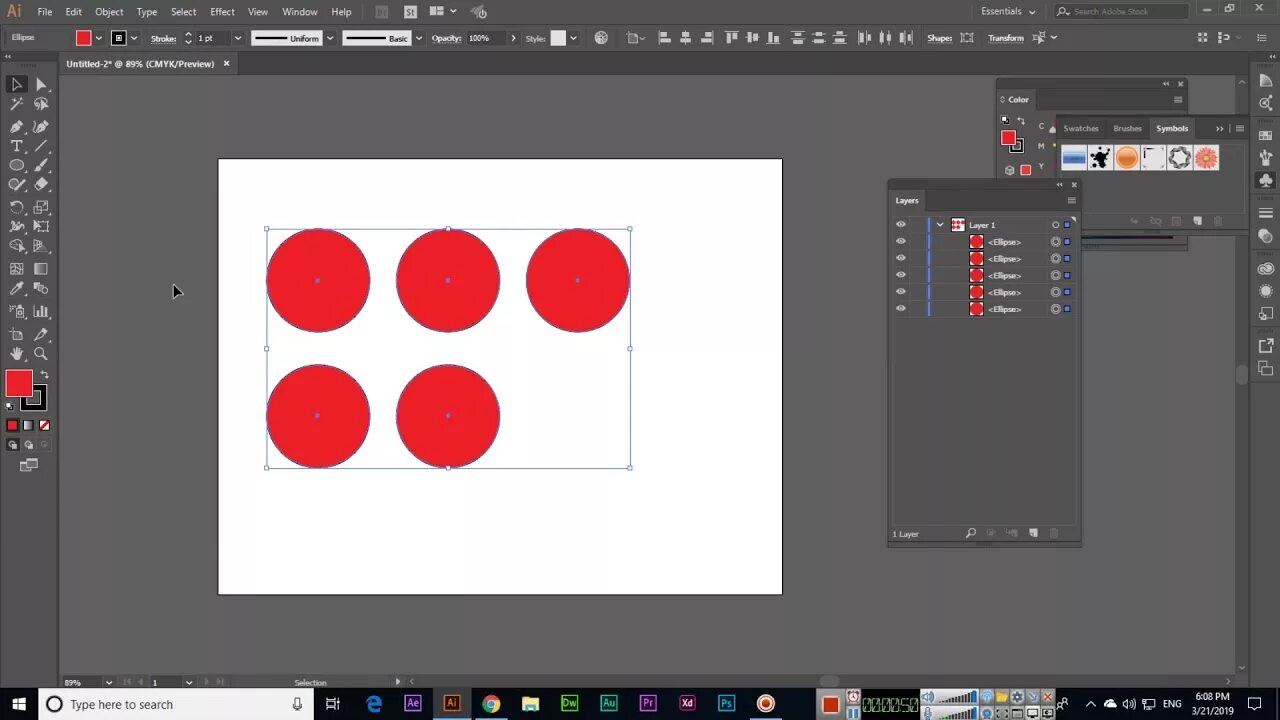Select the Lasso tool

(x=41, y=104)
